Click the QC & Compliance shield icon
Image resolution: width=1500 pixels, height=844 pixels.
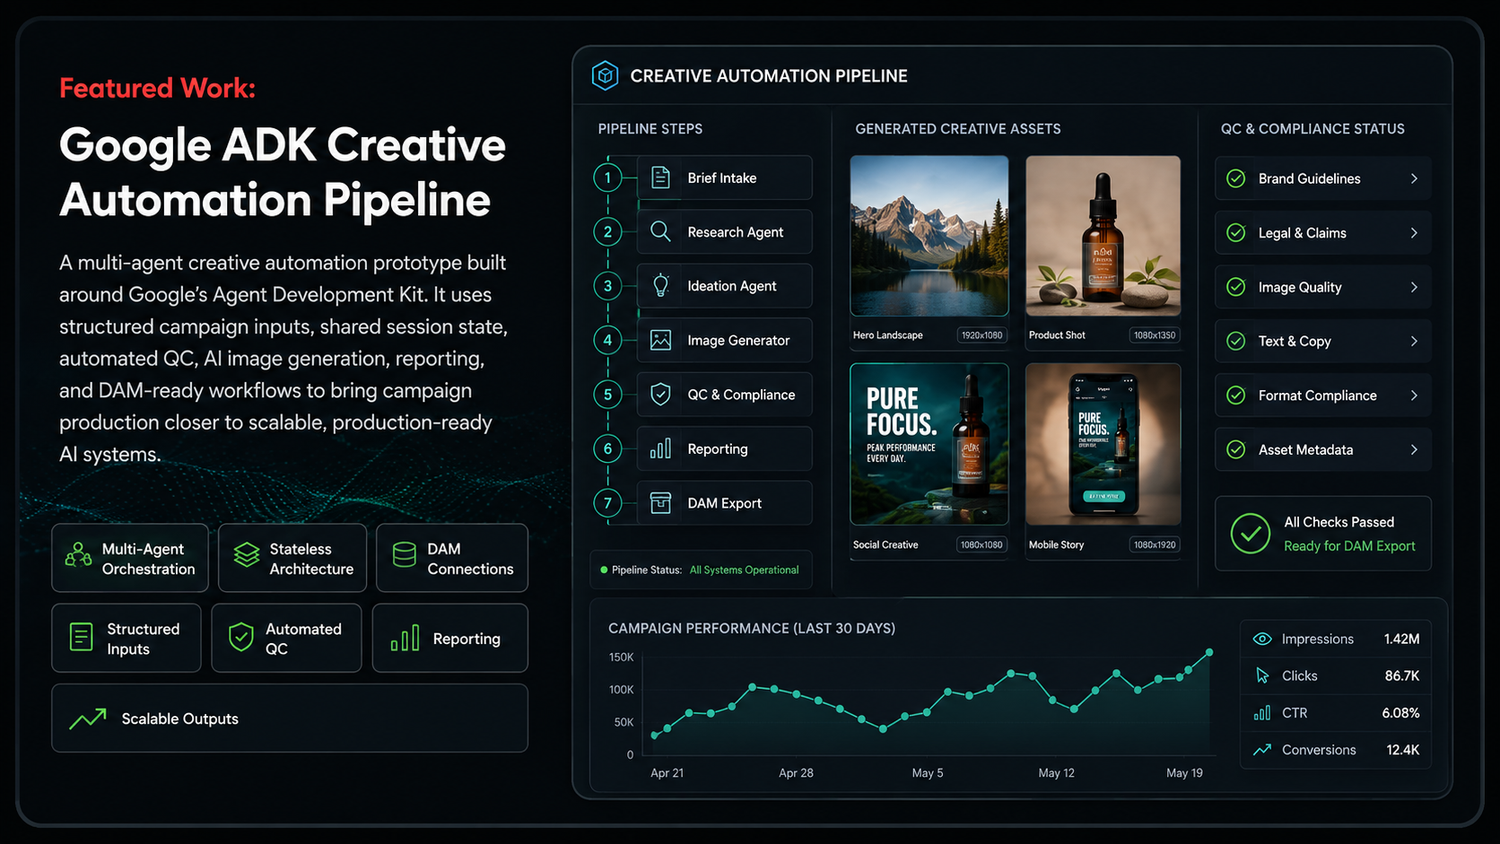click(661, 395)
